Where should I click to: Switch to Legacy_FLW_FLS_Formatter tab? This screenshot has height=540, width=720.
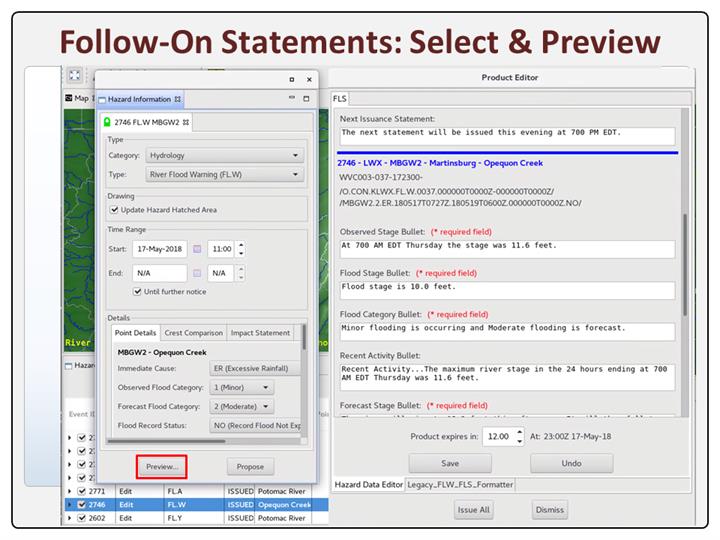point(460,484)
